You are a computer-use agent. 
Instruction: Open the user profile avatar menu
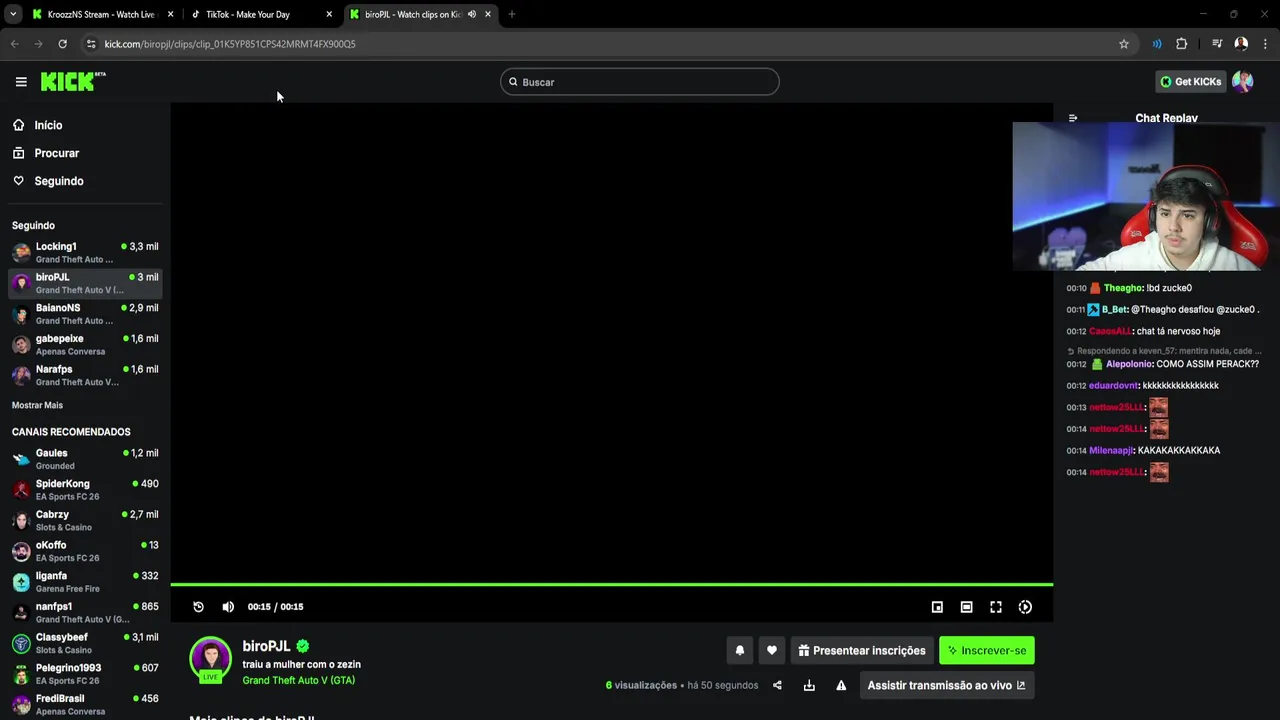[1243, 82]
